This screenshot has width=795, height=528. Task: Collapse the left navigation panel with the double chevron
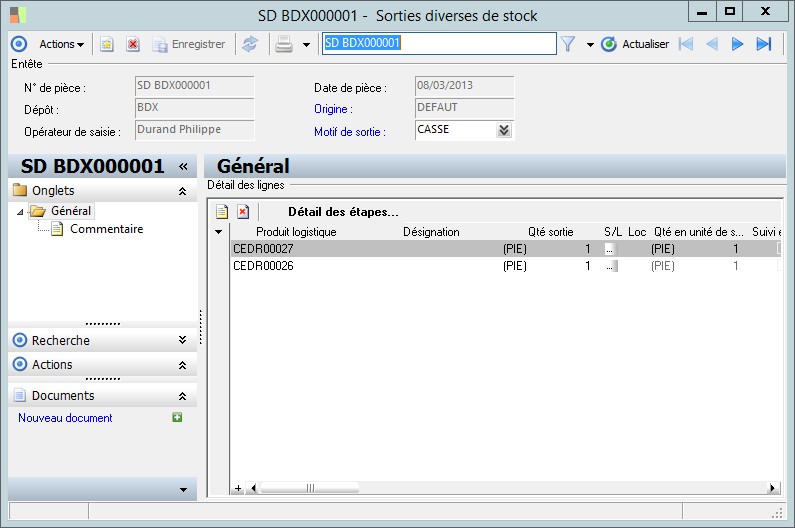point(184,166)
